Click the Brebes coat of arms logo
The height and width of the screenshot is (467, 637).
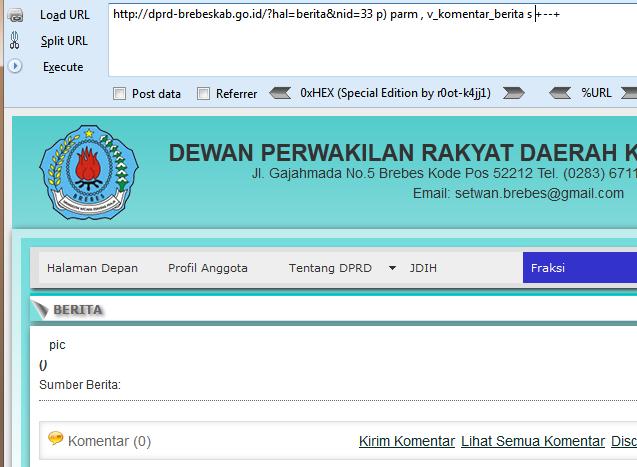(x=89, y=173)
